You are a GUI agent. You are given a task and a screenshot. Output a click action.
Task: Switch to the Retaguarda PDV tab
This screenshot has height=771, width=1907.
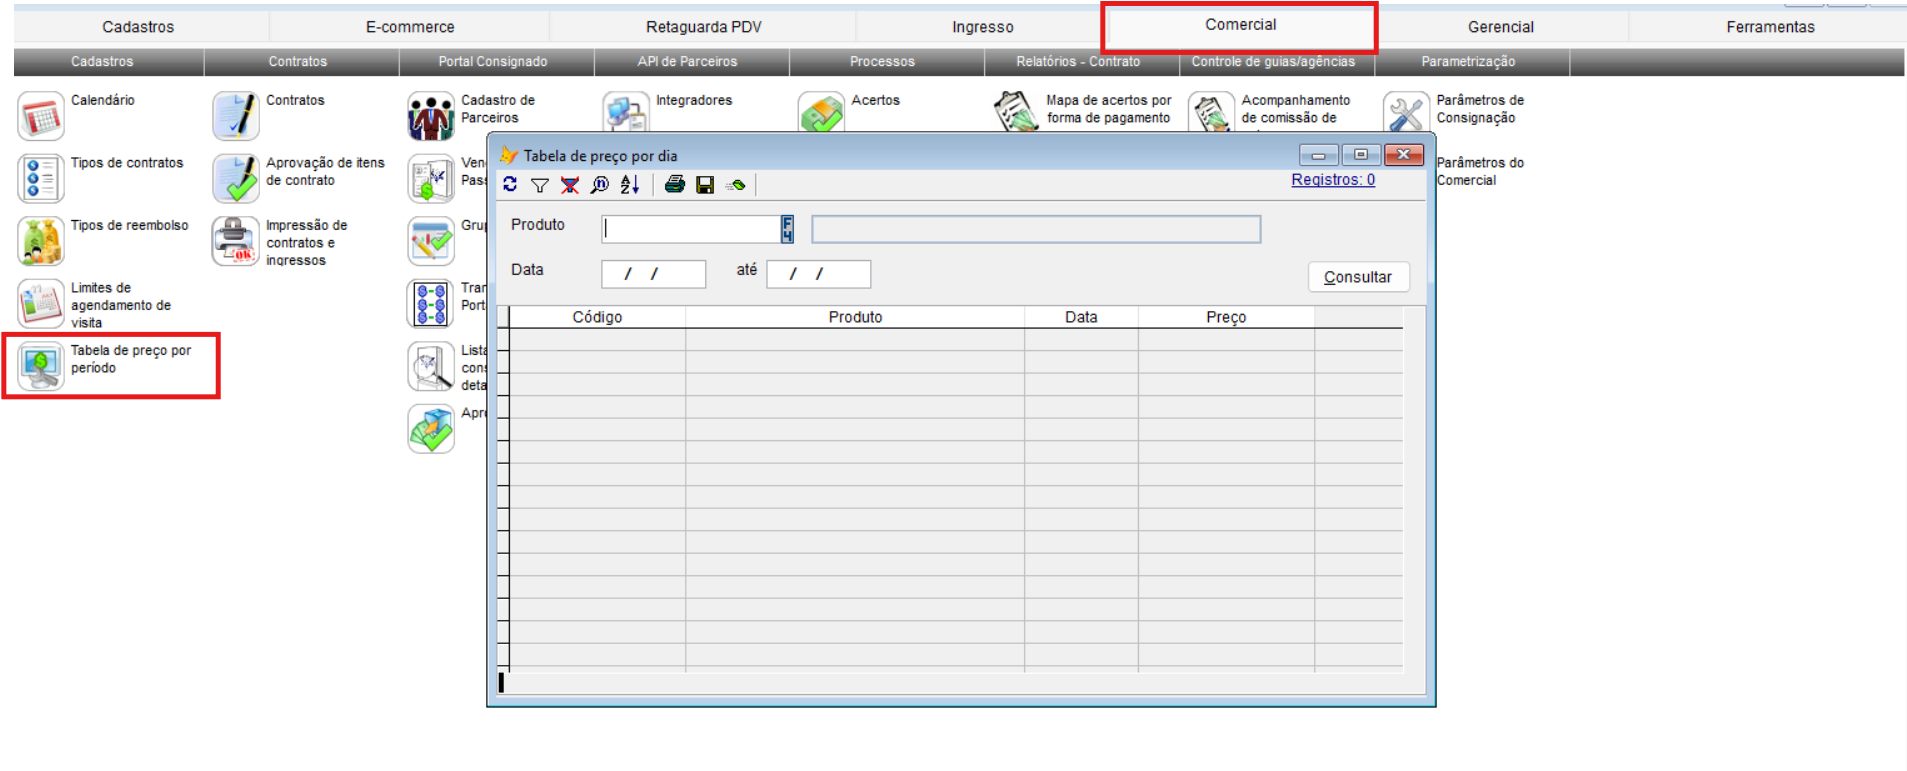703,27
